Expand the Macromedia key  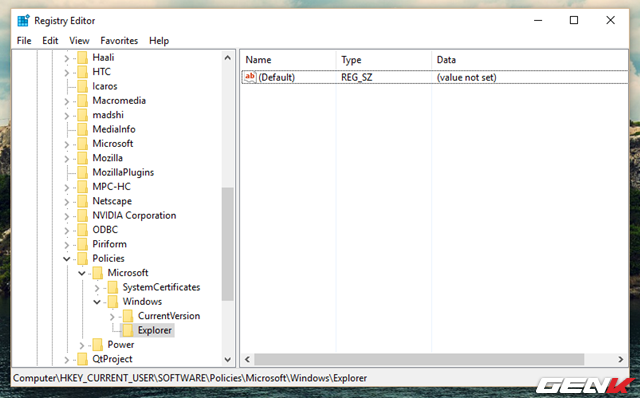click(x=67, y=101)
